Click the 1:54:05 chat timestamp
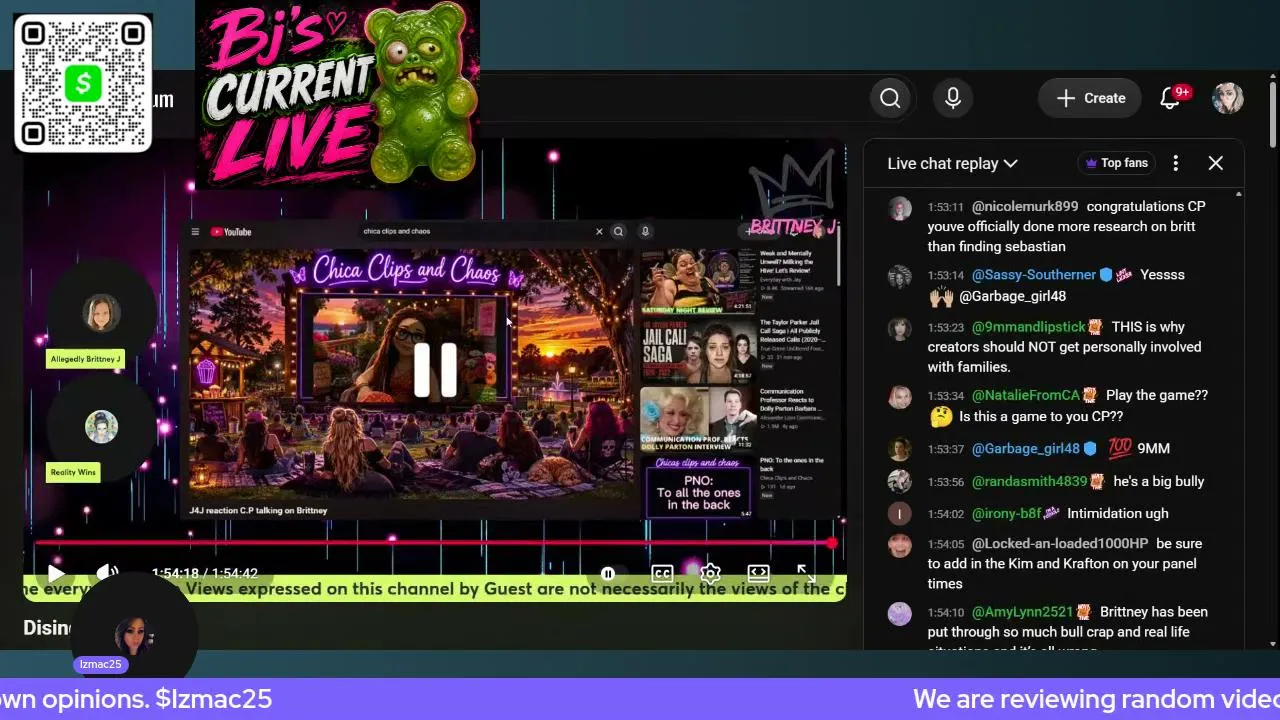Screen dimensions: 1280x720 [945, 544]
